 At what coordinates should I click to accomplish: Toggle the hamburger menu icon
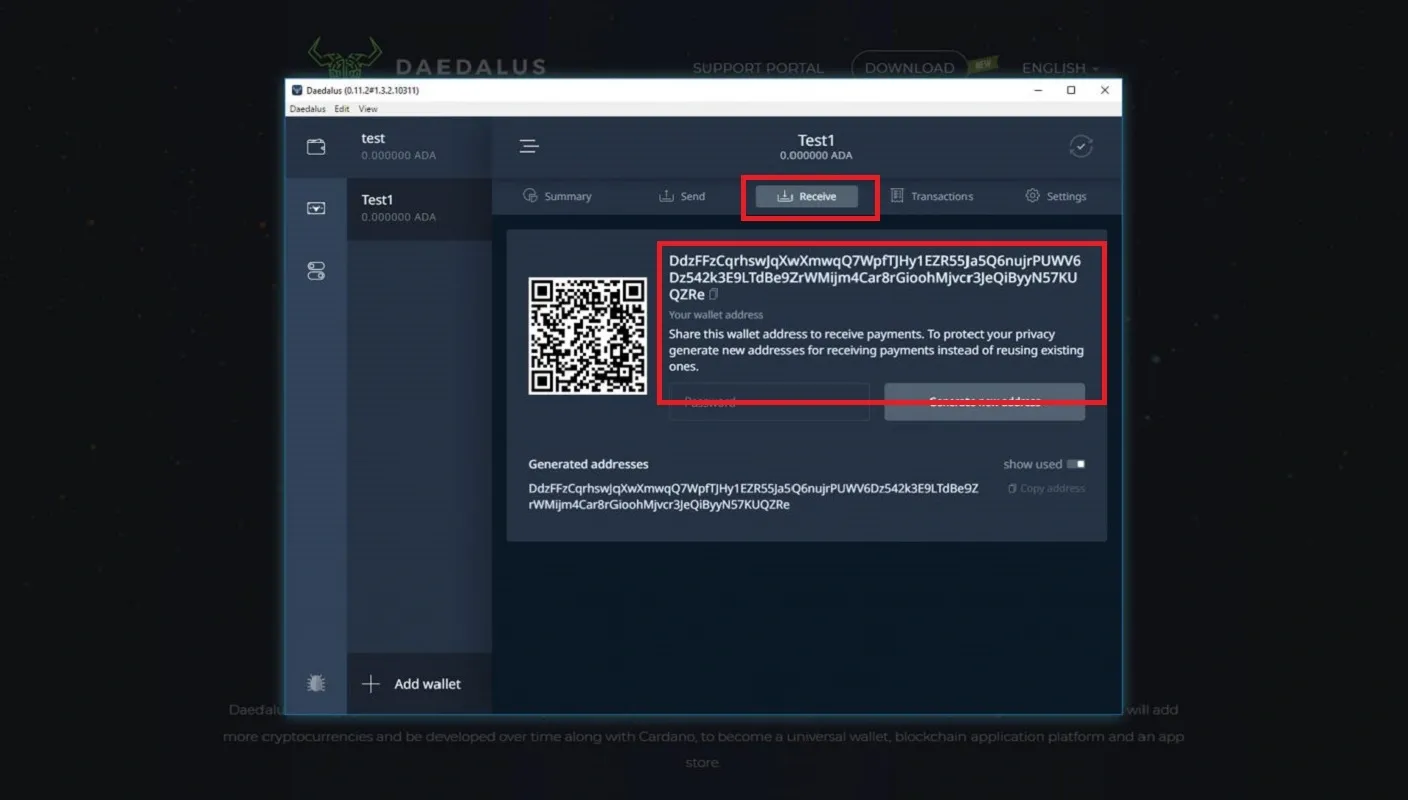click(529, 147)
